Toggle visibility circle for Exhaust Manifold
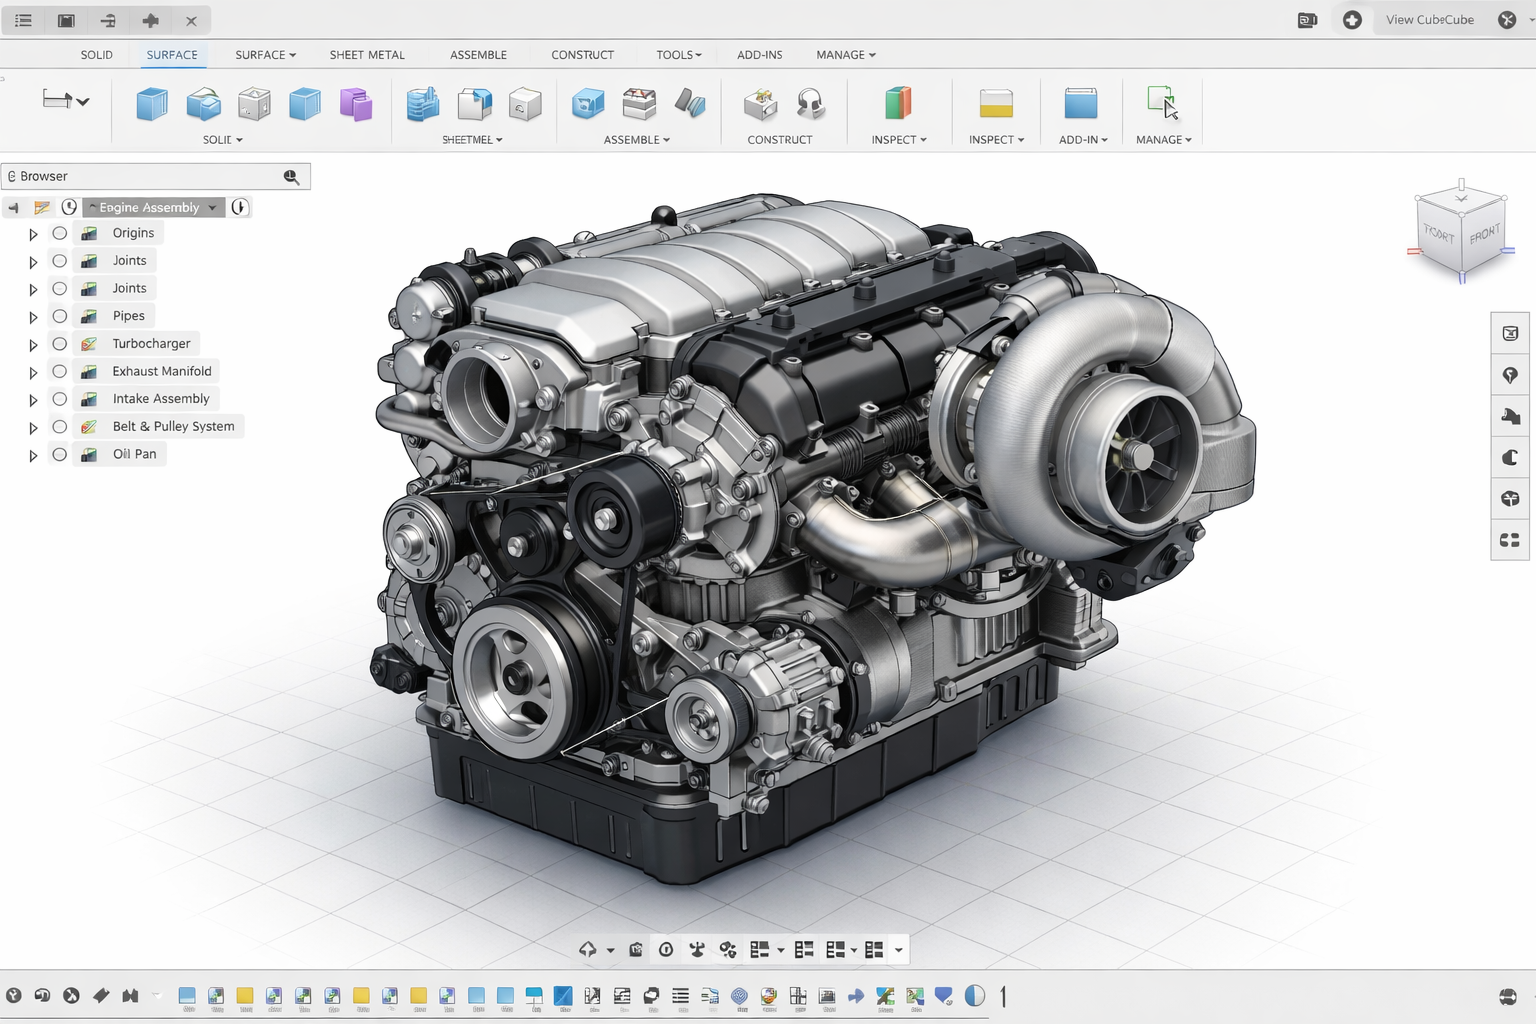 [59, 371]
